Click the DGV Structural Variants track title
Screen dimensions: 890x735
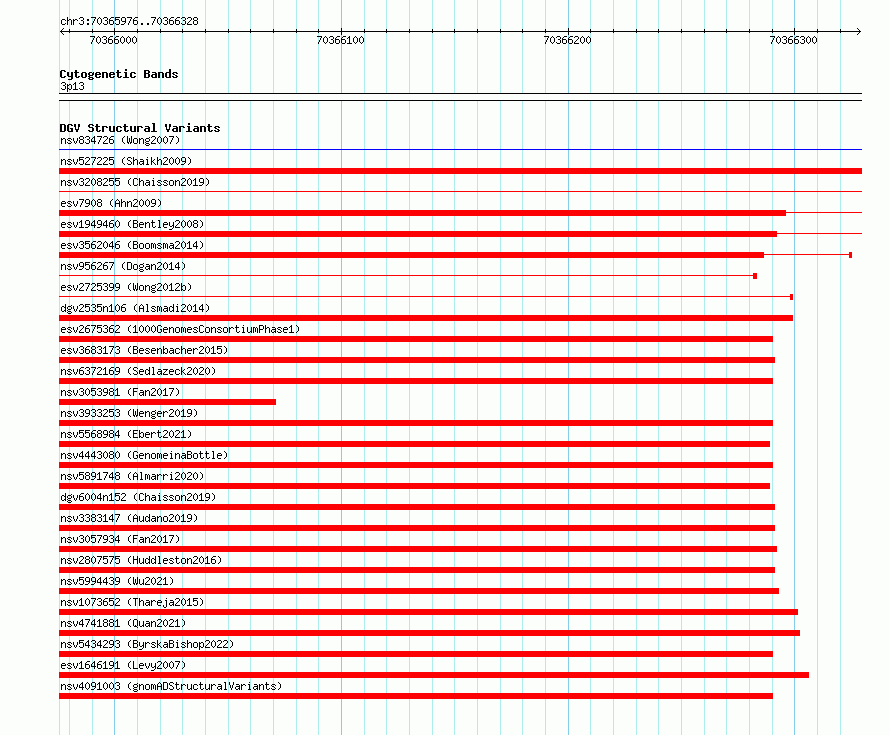tap(140, 128)
